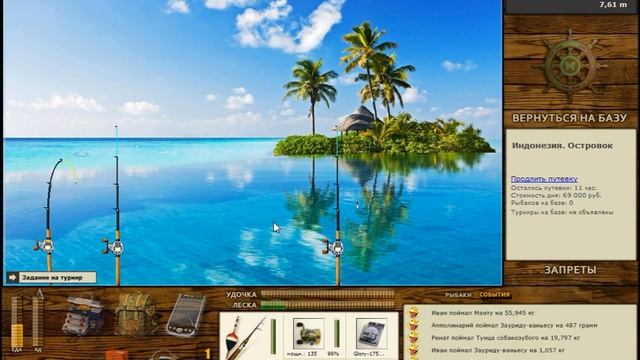
Task: Click event 'Иван поймал Манту на 55,945 кг'
Action: [x=483, y=313]
